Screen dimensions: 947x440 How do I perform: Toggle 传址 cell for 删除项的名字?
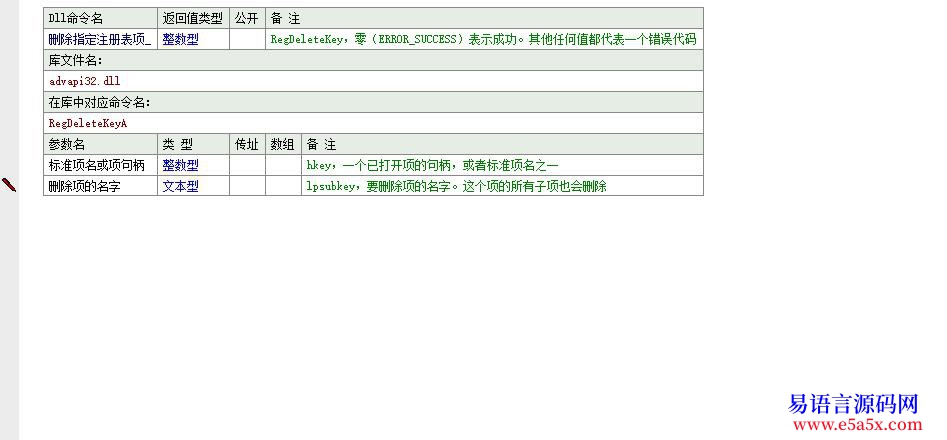tap(247, 186)
